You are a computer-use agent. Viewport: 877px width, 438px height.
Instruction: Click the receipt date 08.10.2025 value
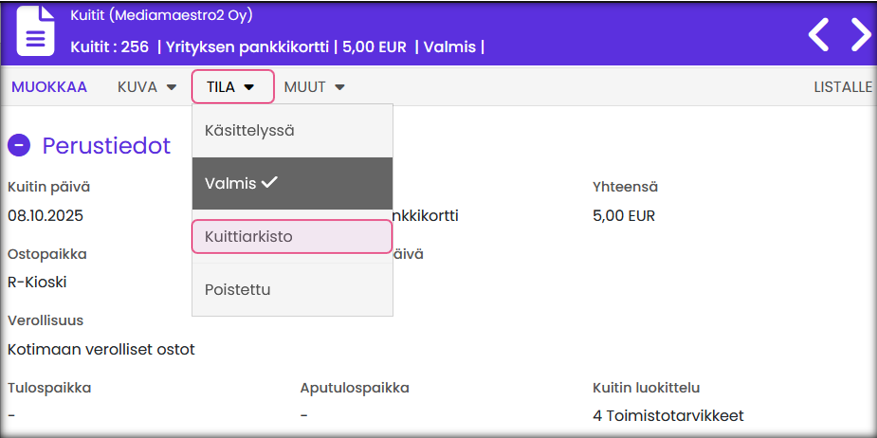(x=46, y=215)
